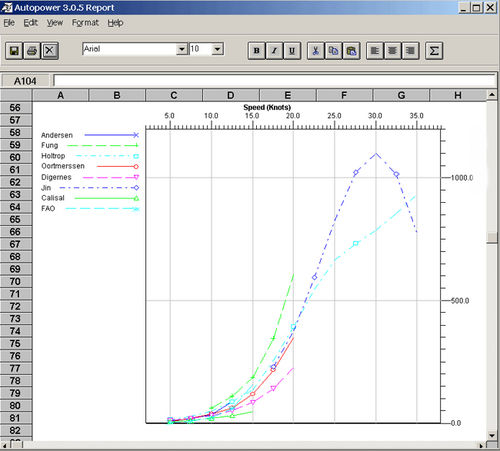Select column D header
The image size is (500, 451).
231,95
